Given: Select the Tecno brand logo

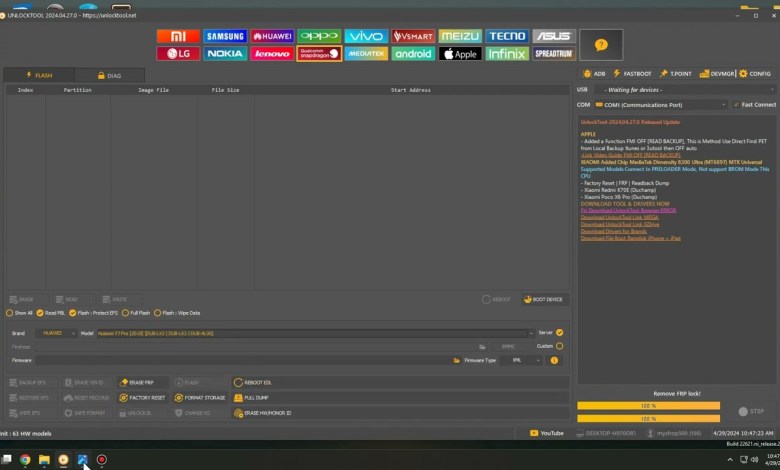Looking at the screenshot, I should tap(507, 36).
